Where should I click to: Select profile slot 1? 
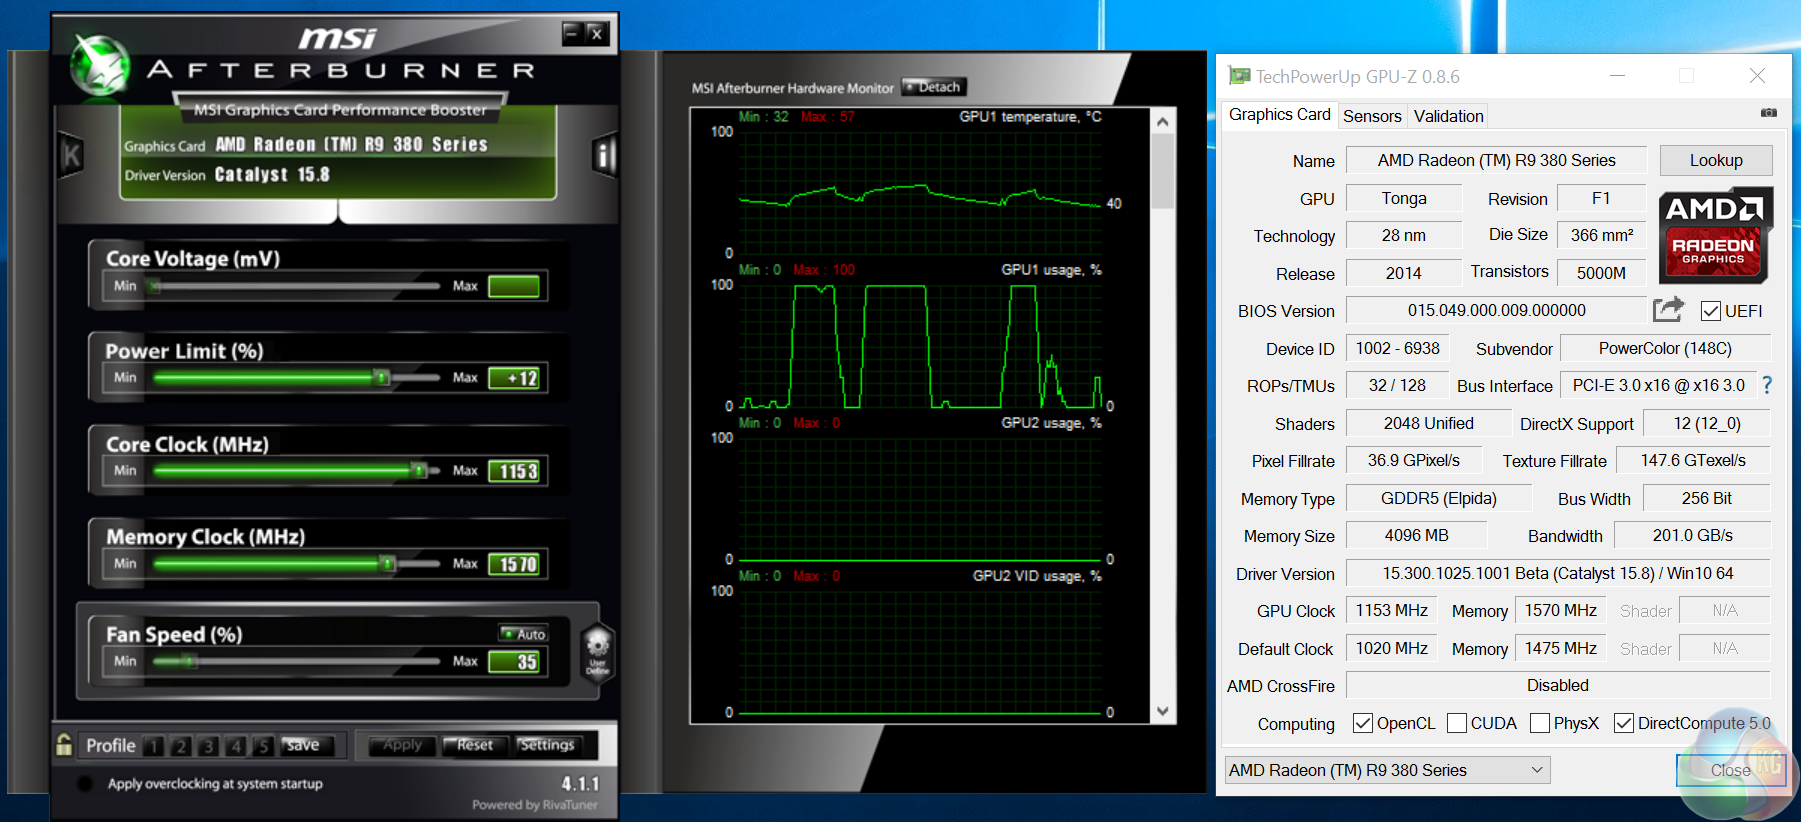click(153, 746)
